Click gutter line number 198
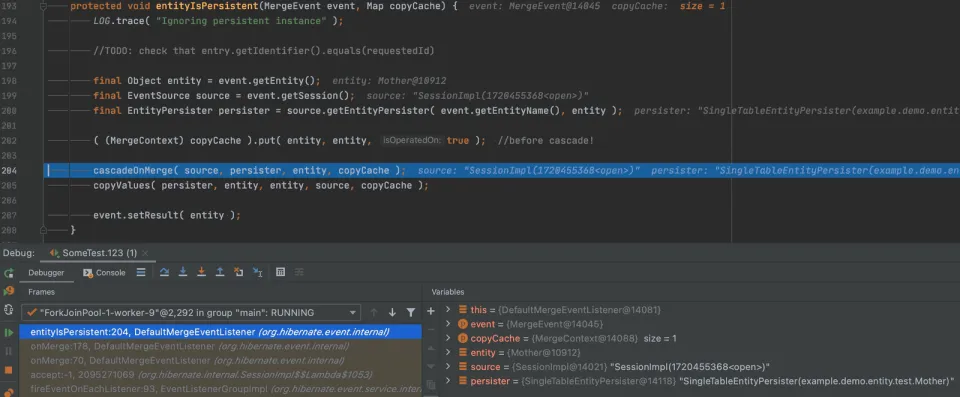This screenshot has height=397, width=960. coord(9,81)
